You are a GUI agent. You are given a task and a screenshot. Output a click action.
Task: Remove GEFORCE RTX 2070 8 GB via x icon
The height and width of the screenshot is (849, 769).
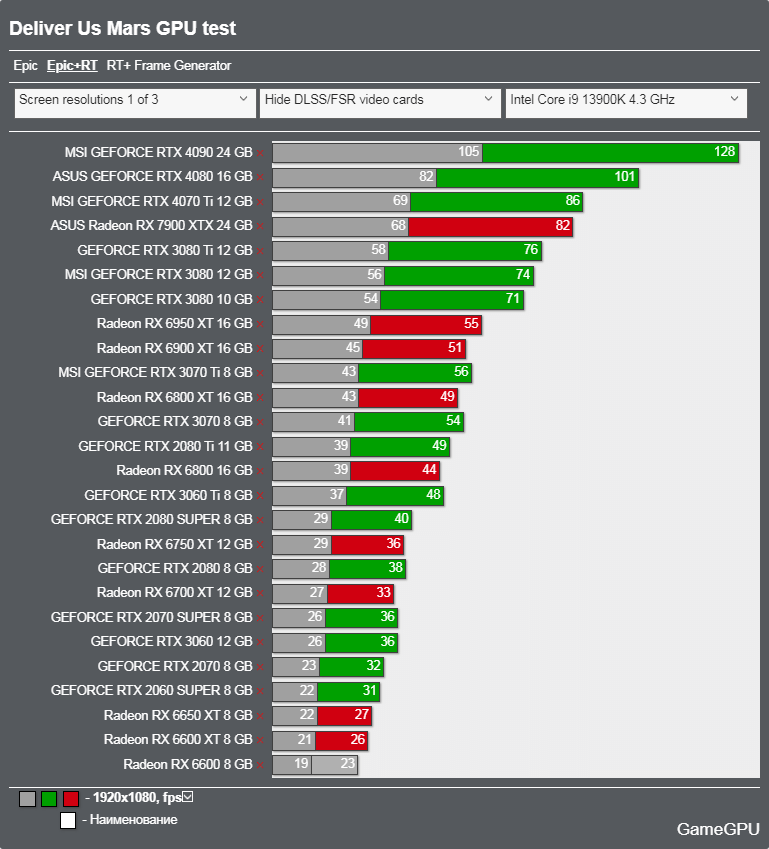coord(260,667)
